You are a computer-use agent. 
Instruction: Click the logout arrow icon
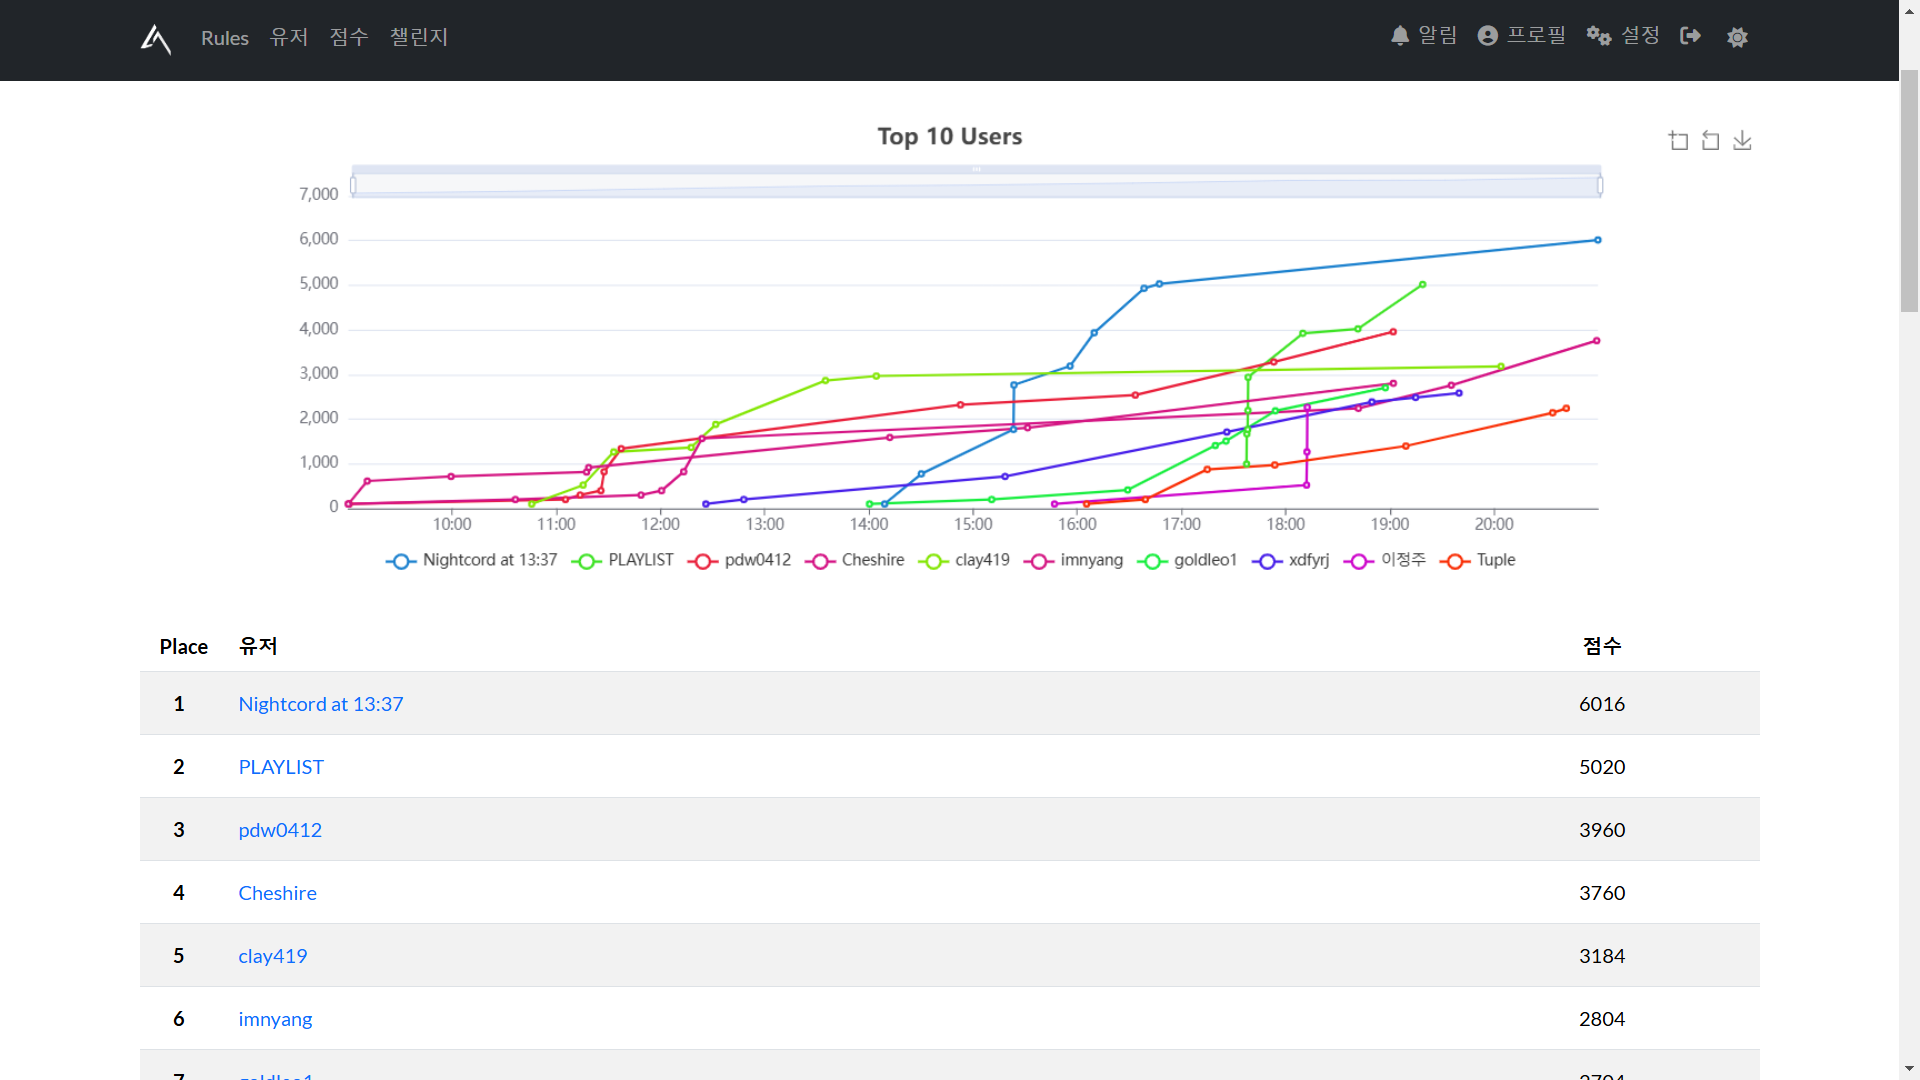(x=1690, y=36)
